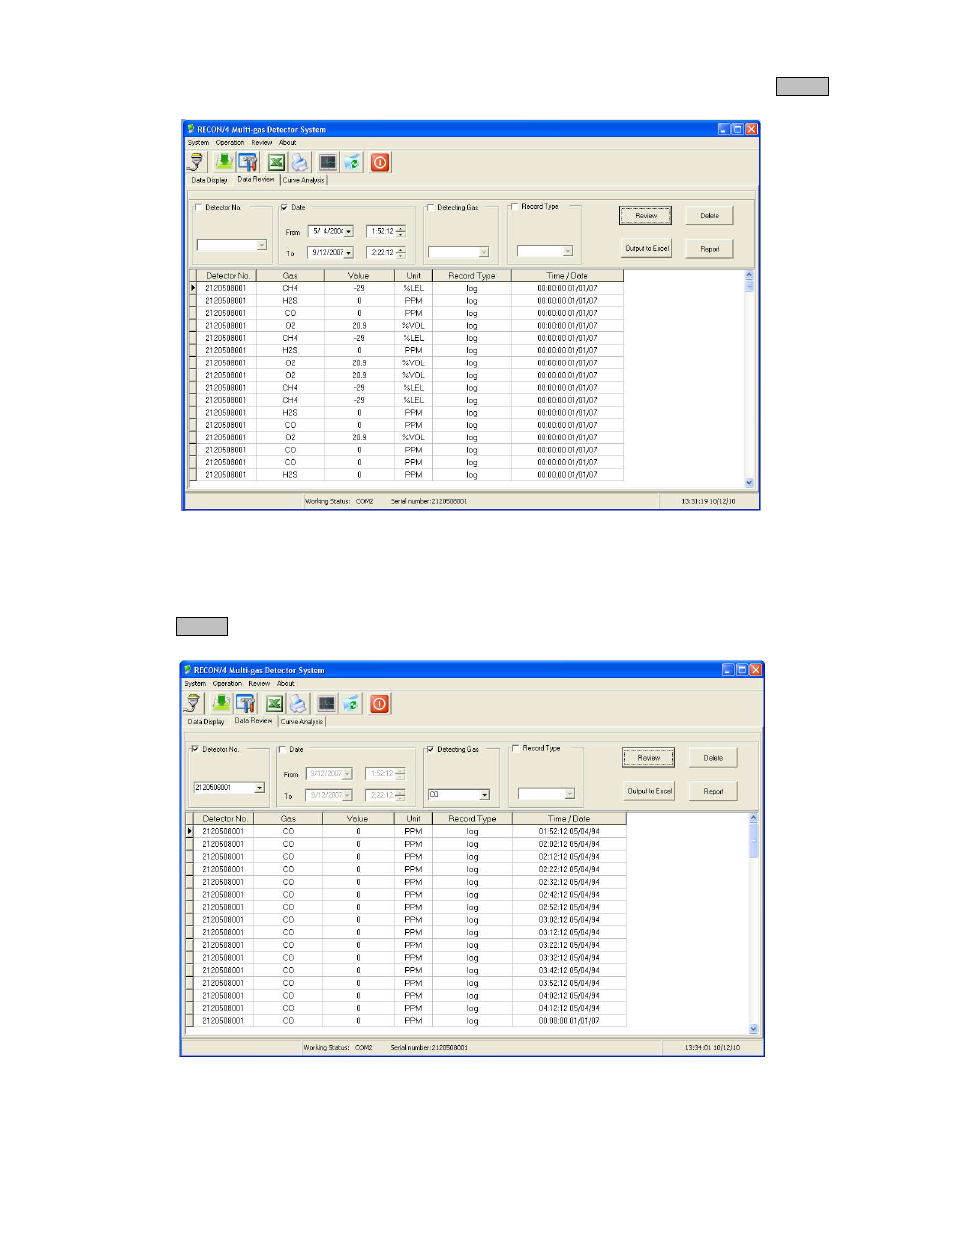Select the Data Review tab in the CO-filtered window
Viewport: 954px width, 1235px height.
tap(253, 721)
